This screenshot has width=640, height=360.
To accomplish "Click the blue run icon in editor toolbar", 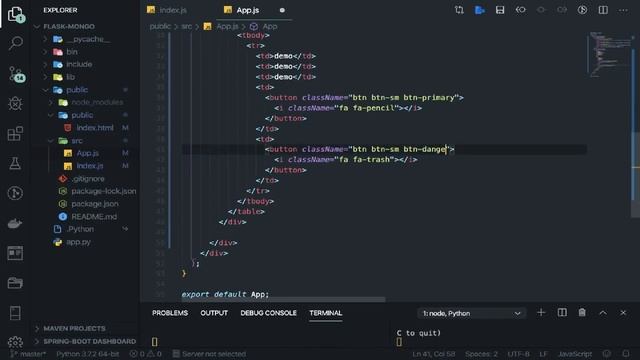I will (480, 10).
